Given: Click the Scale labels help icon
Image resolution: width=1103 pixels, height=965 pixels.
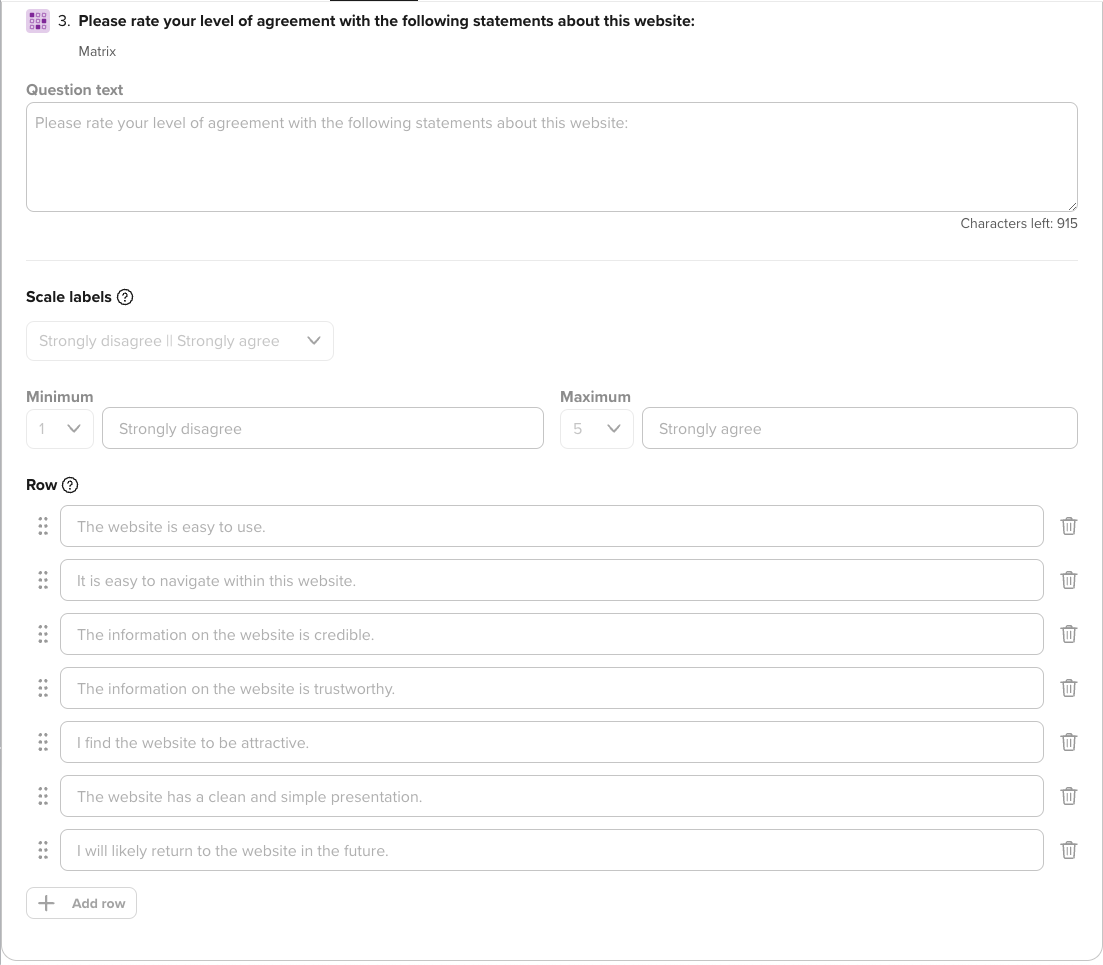Looking at the screenshot, I should click(x=125, y=297).
